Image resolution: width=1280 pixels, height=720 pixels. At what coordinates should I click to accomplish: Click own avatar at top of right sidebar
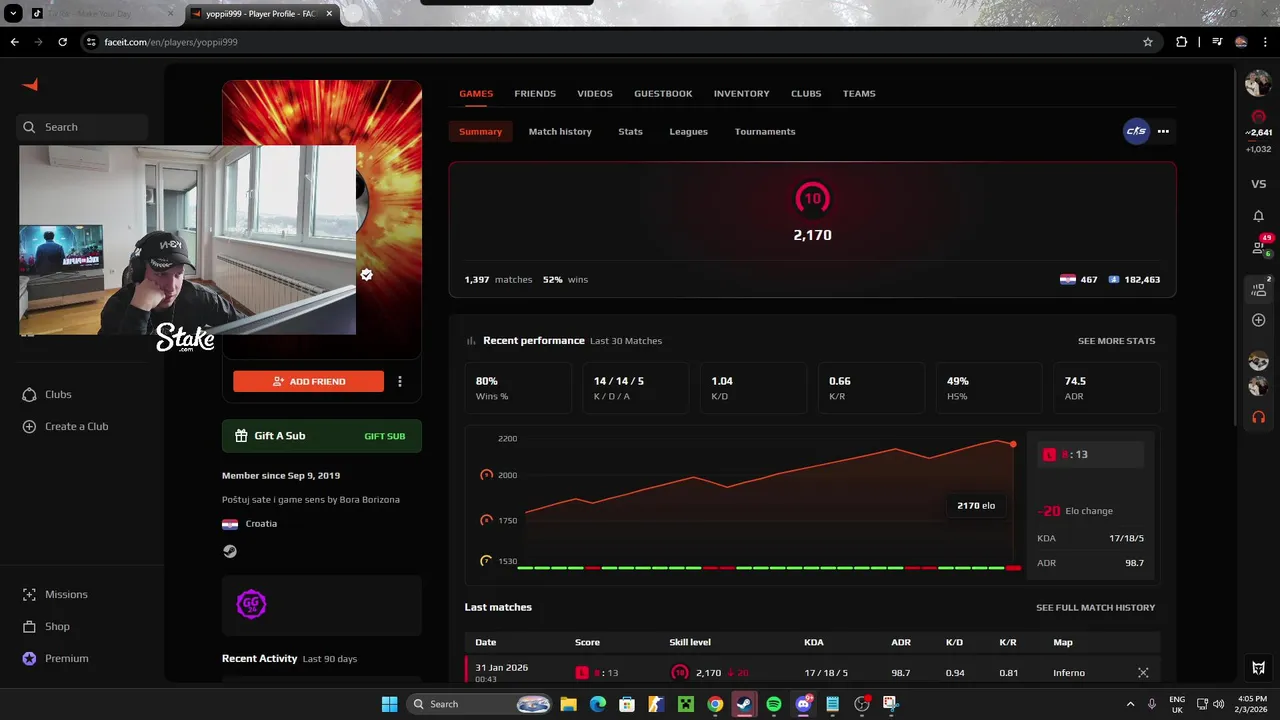pyautogui.click(x=1258, y=84)
